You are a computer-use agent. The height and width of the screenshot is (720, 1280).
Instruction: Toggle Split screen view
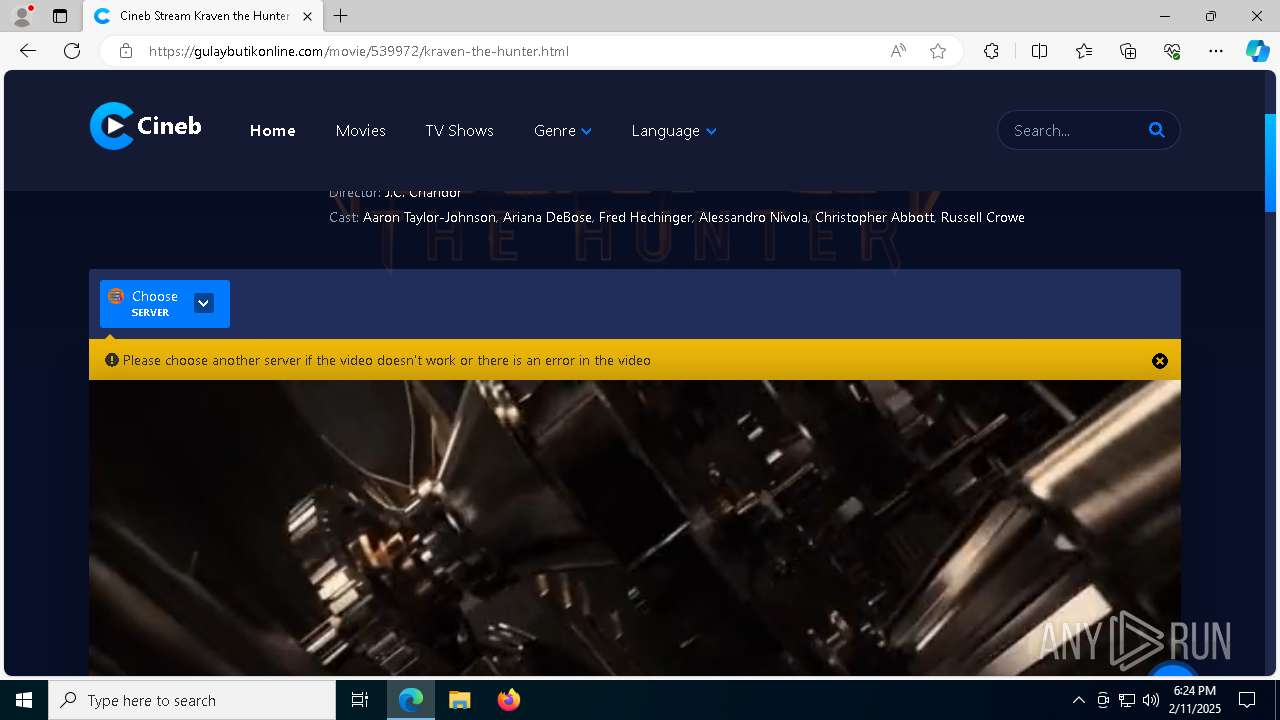coord(1039,51)
